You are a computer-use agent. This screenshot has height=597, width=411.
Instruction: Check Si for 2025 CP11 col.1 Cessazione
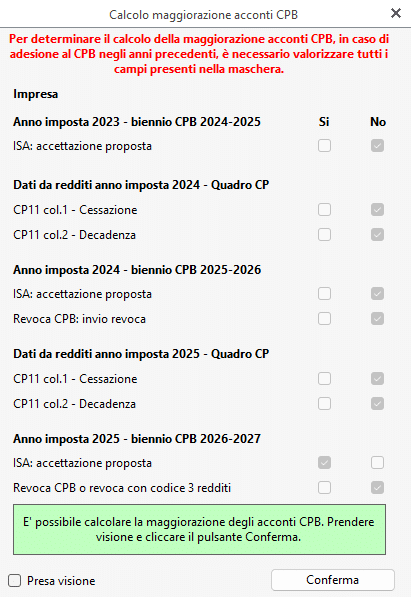coord(325,378)
